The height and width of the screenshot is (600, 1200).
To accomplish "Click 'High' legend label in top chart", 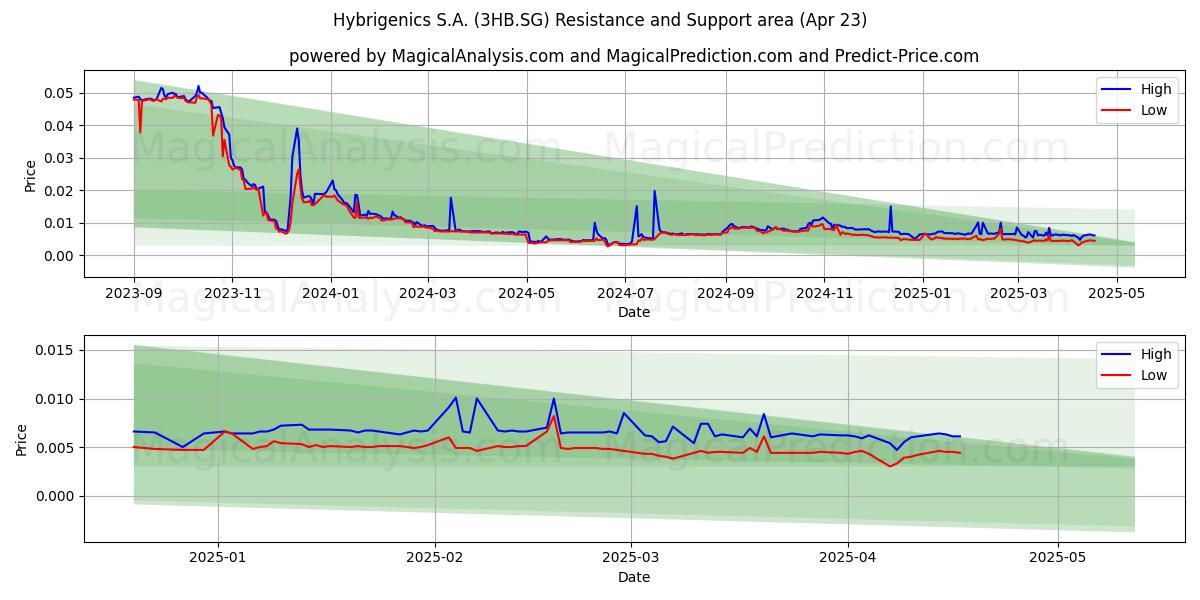I will 1156,89.
